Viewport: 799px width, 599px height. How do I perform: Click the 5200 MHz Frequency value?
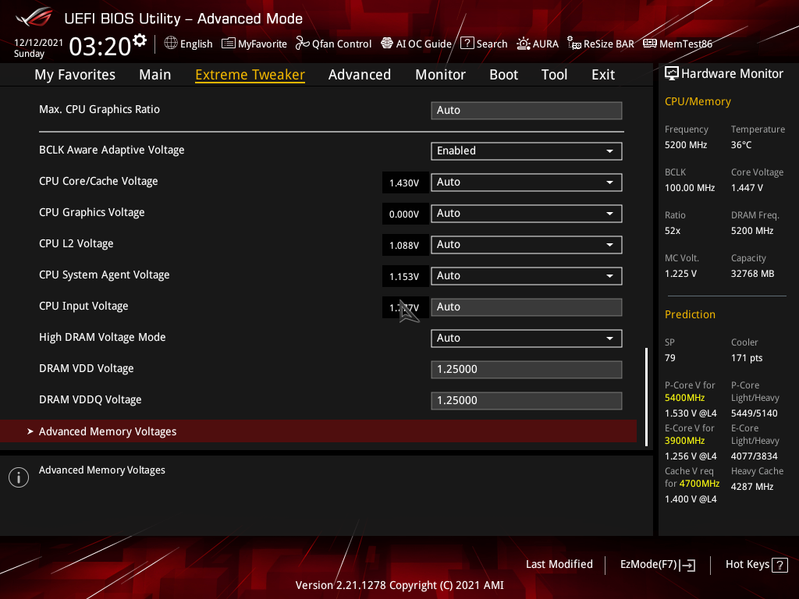click(x=685, y=145)
